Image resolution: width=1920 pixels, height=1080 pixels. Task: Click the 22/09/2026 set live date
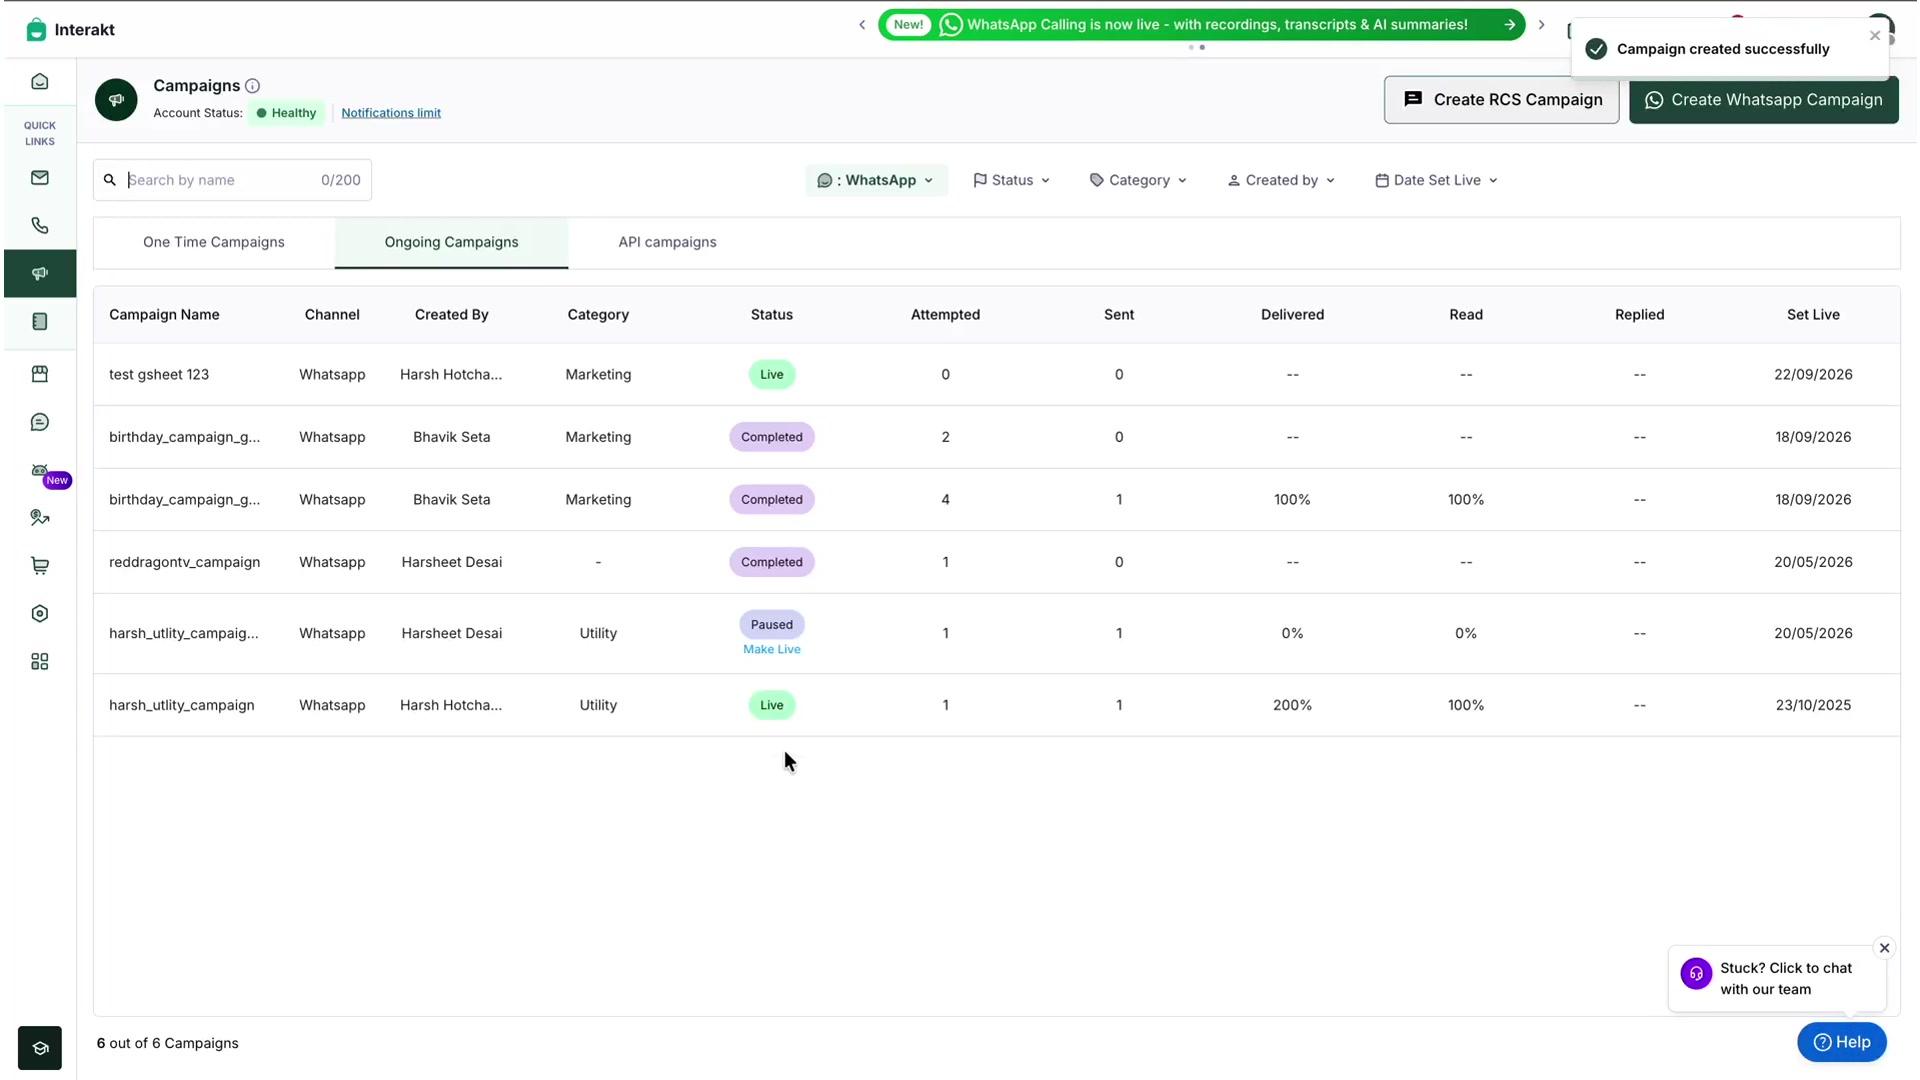(1813, 374)
